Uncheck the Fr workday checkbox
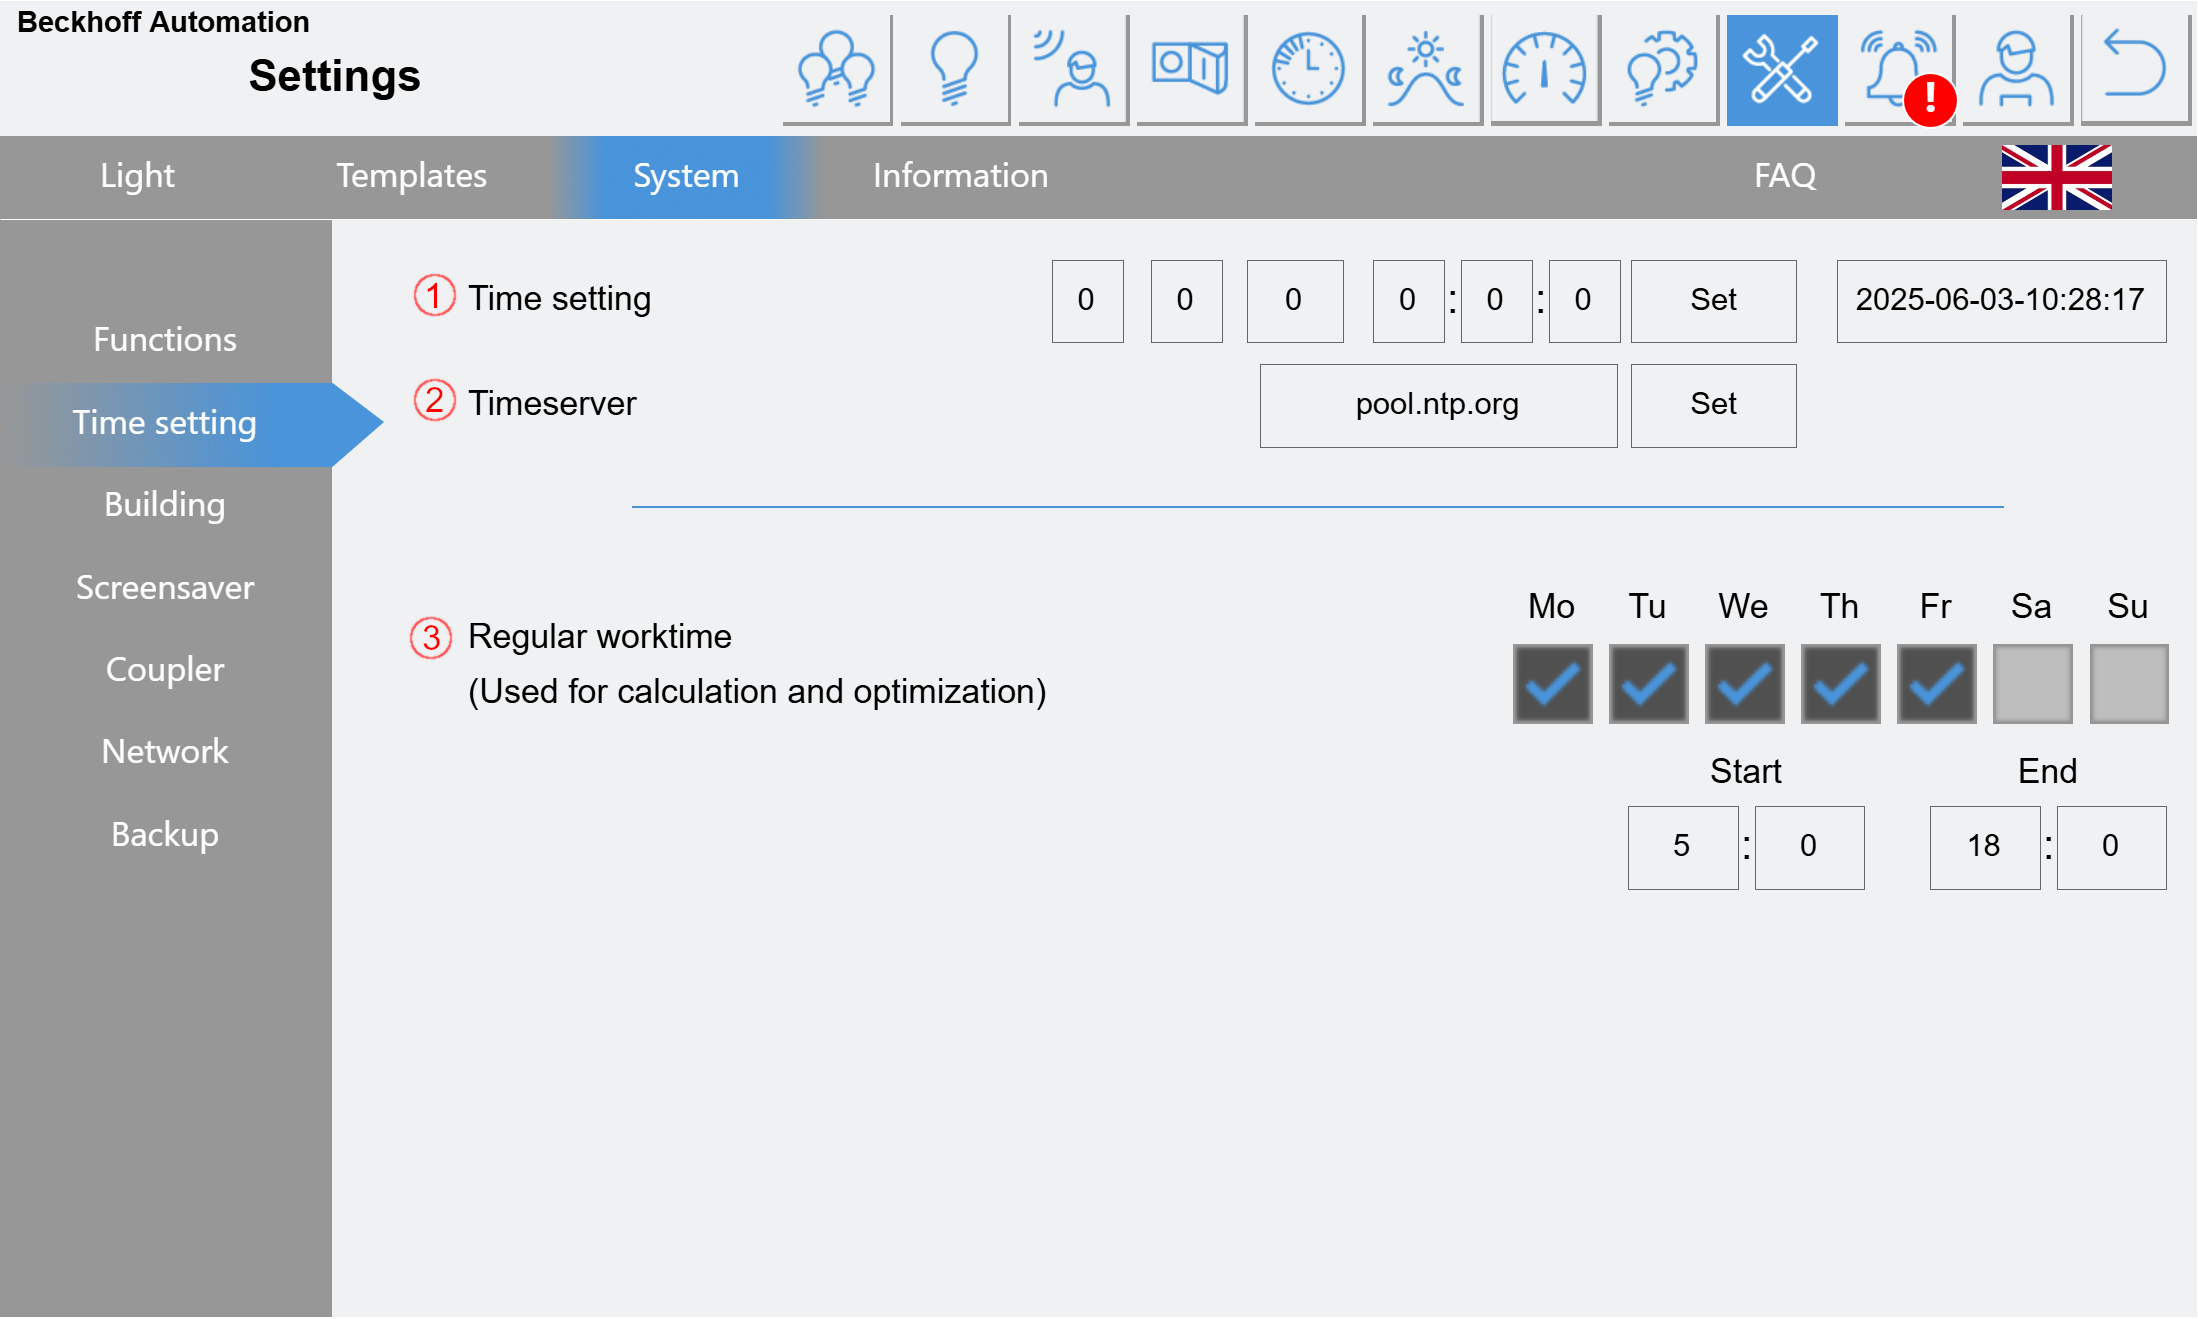The height and width of the screenshot is (1319, 2198). [x=1936, y=684]
